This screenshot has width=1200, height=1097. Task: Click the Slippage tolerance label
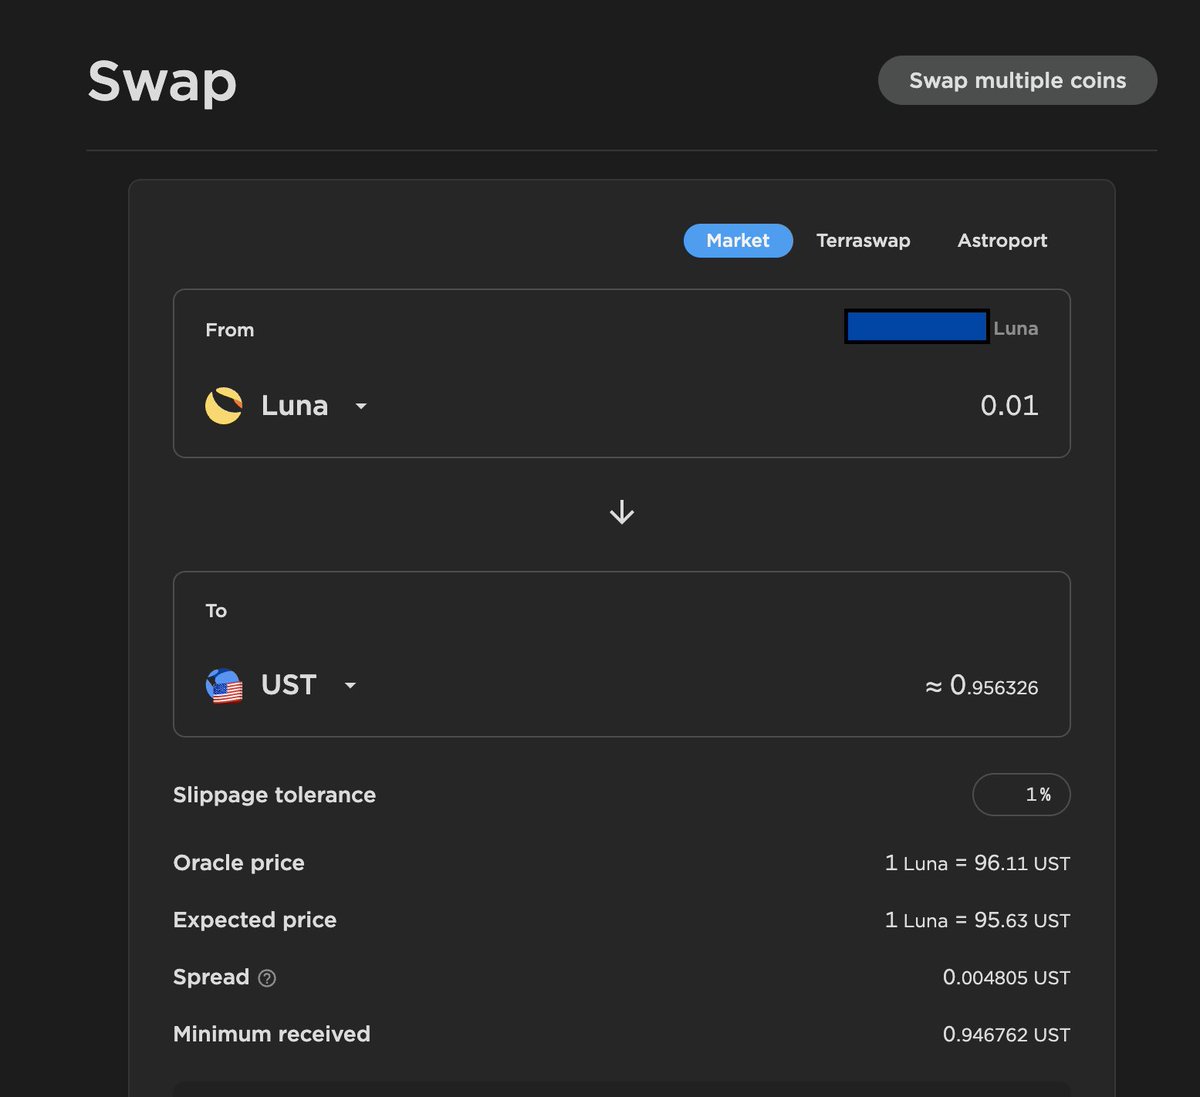click(x=274, y=795)
